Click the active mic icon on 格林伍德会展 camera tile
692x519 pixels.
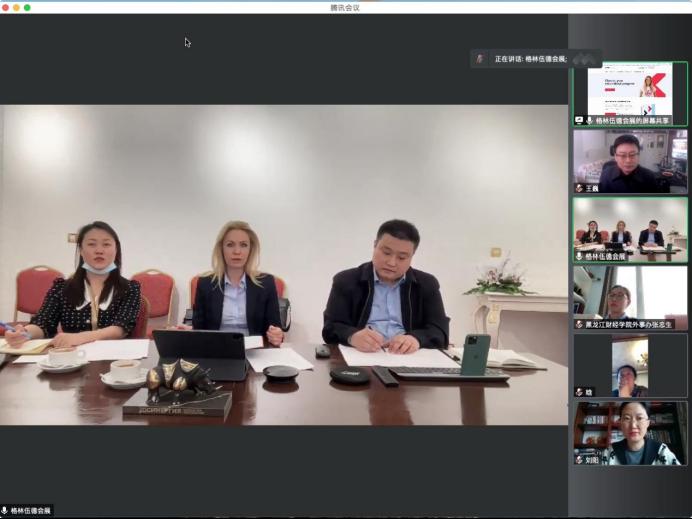(x=579, y=256)
